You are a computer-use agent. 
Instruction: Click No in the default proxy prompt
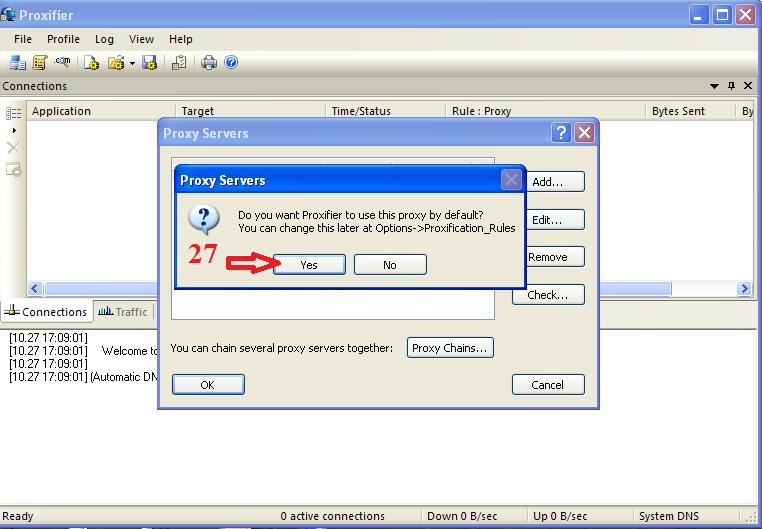(x=390, y=265)
